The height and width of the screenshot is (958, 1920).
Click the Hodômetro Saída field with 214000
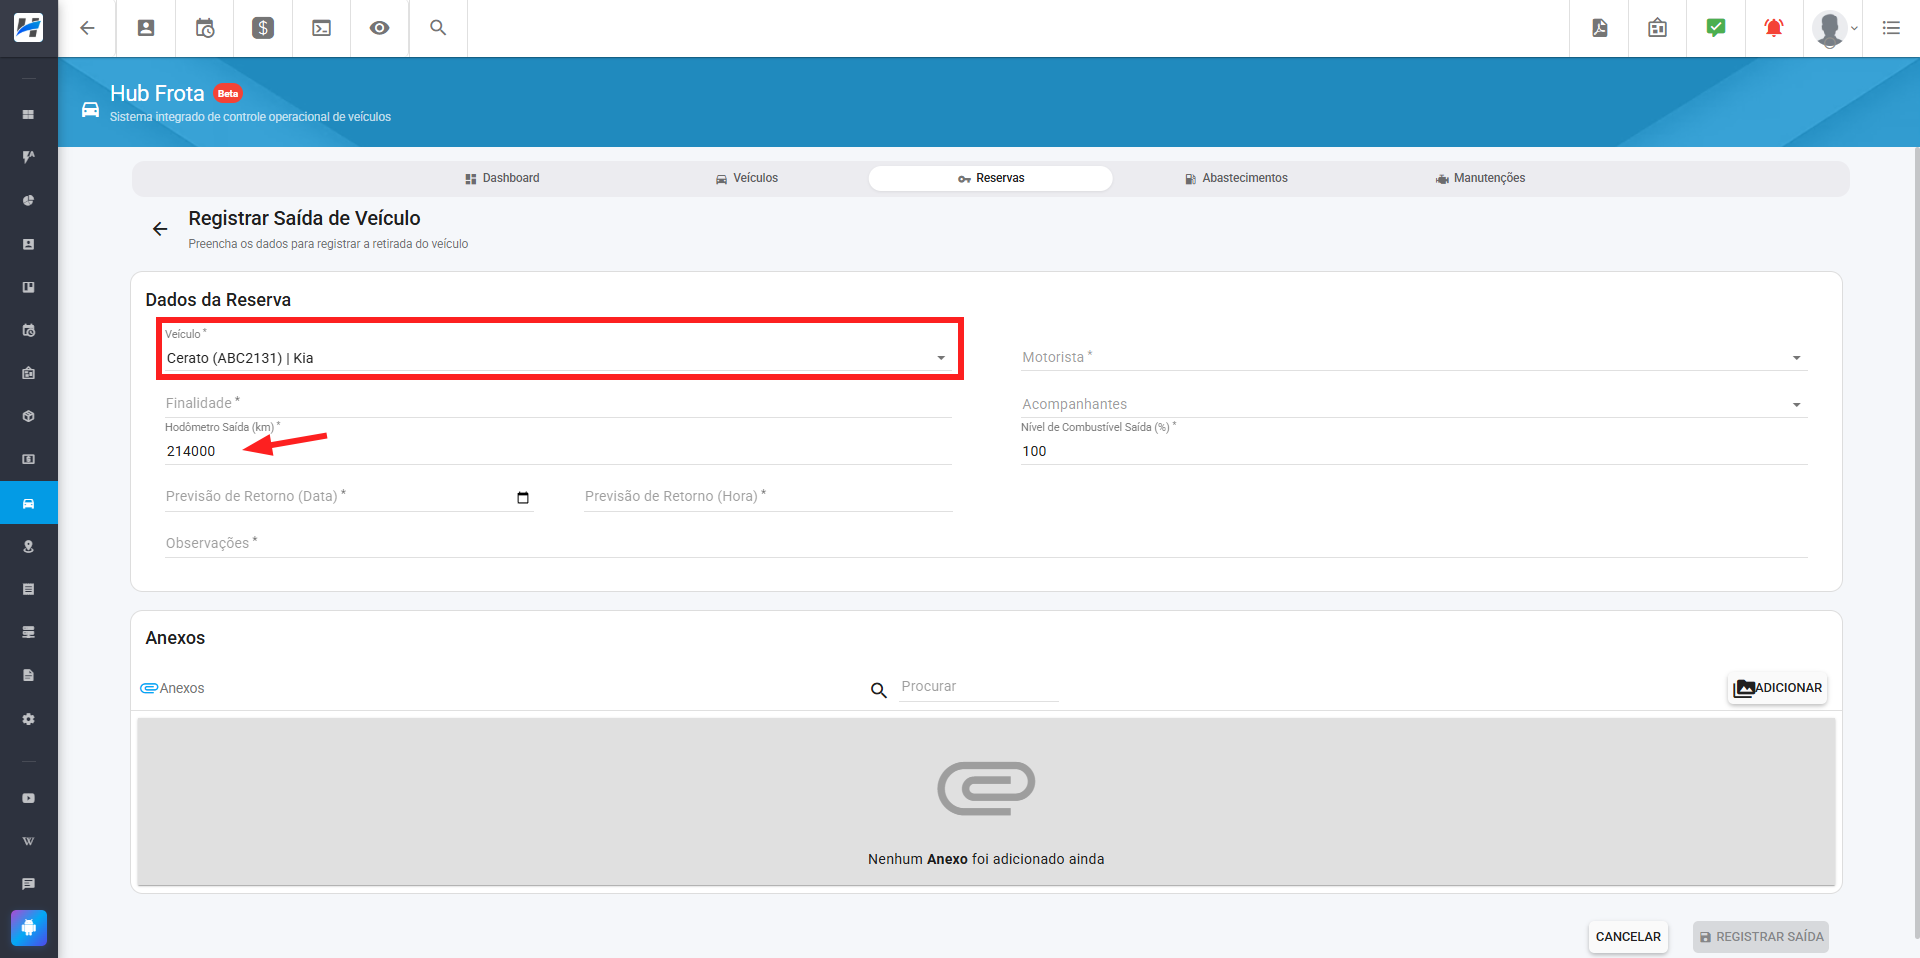pyautogui.click(x=558, y=451)
